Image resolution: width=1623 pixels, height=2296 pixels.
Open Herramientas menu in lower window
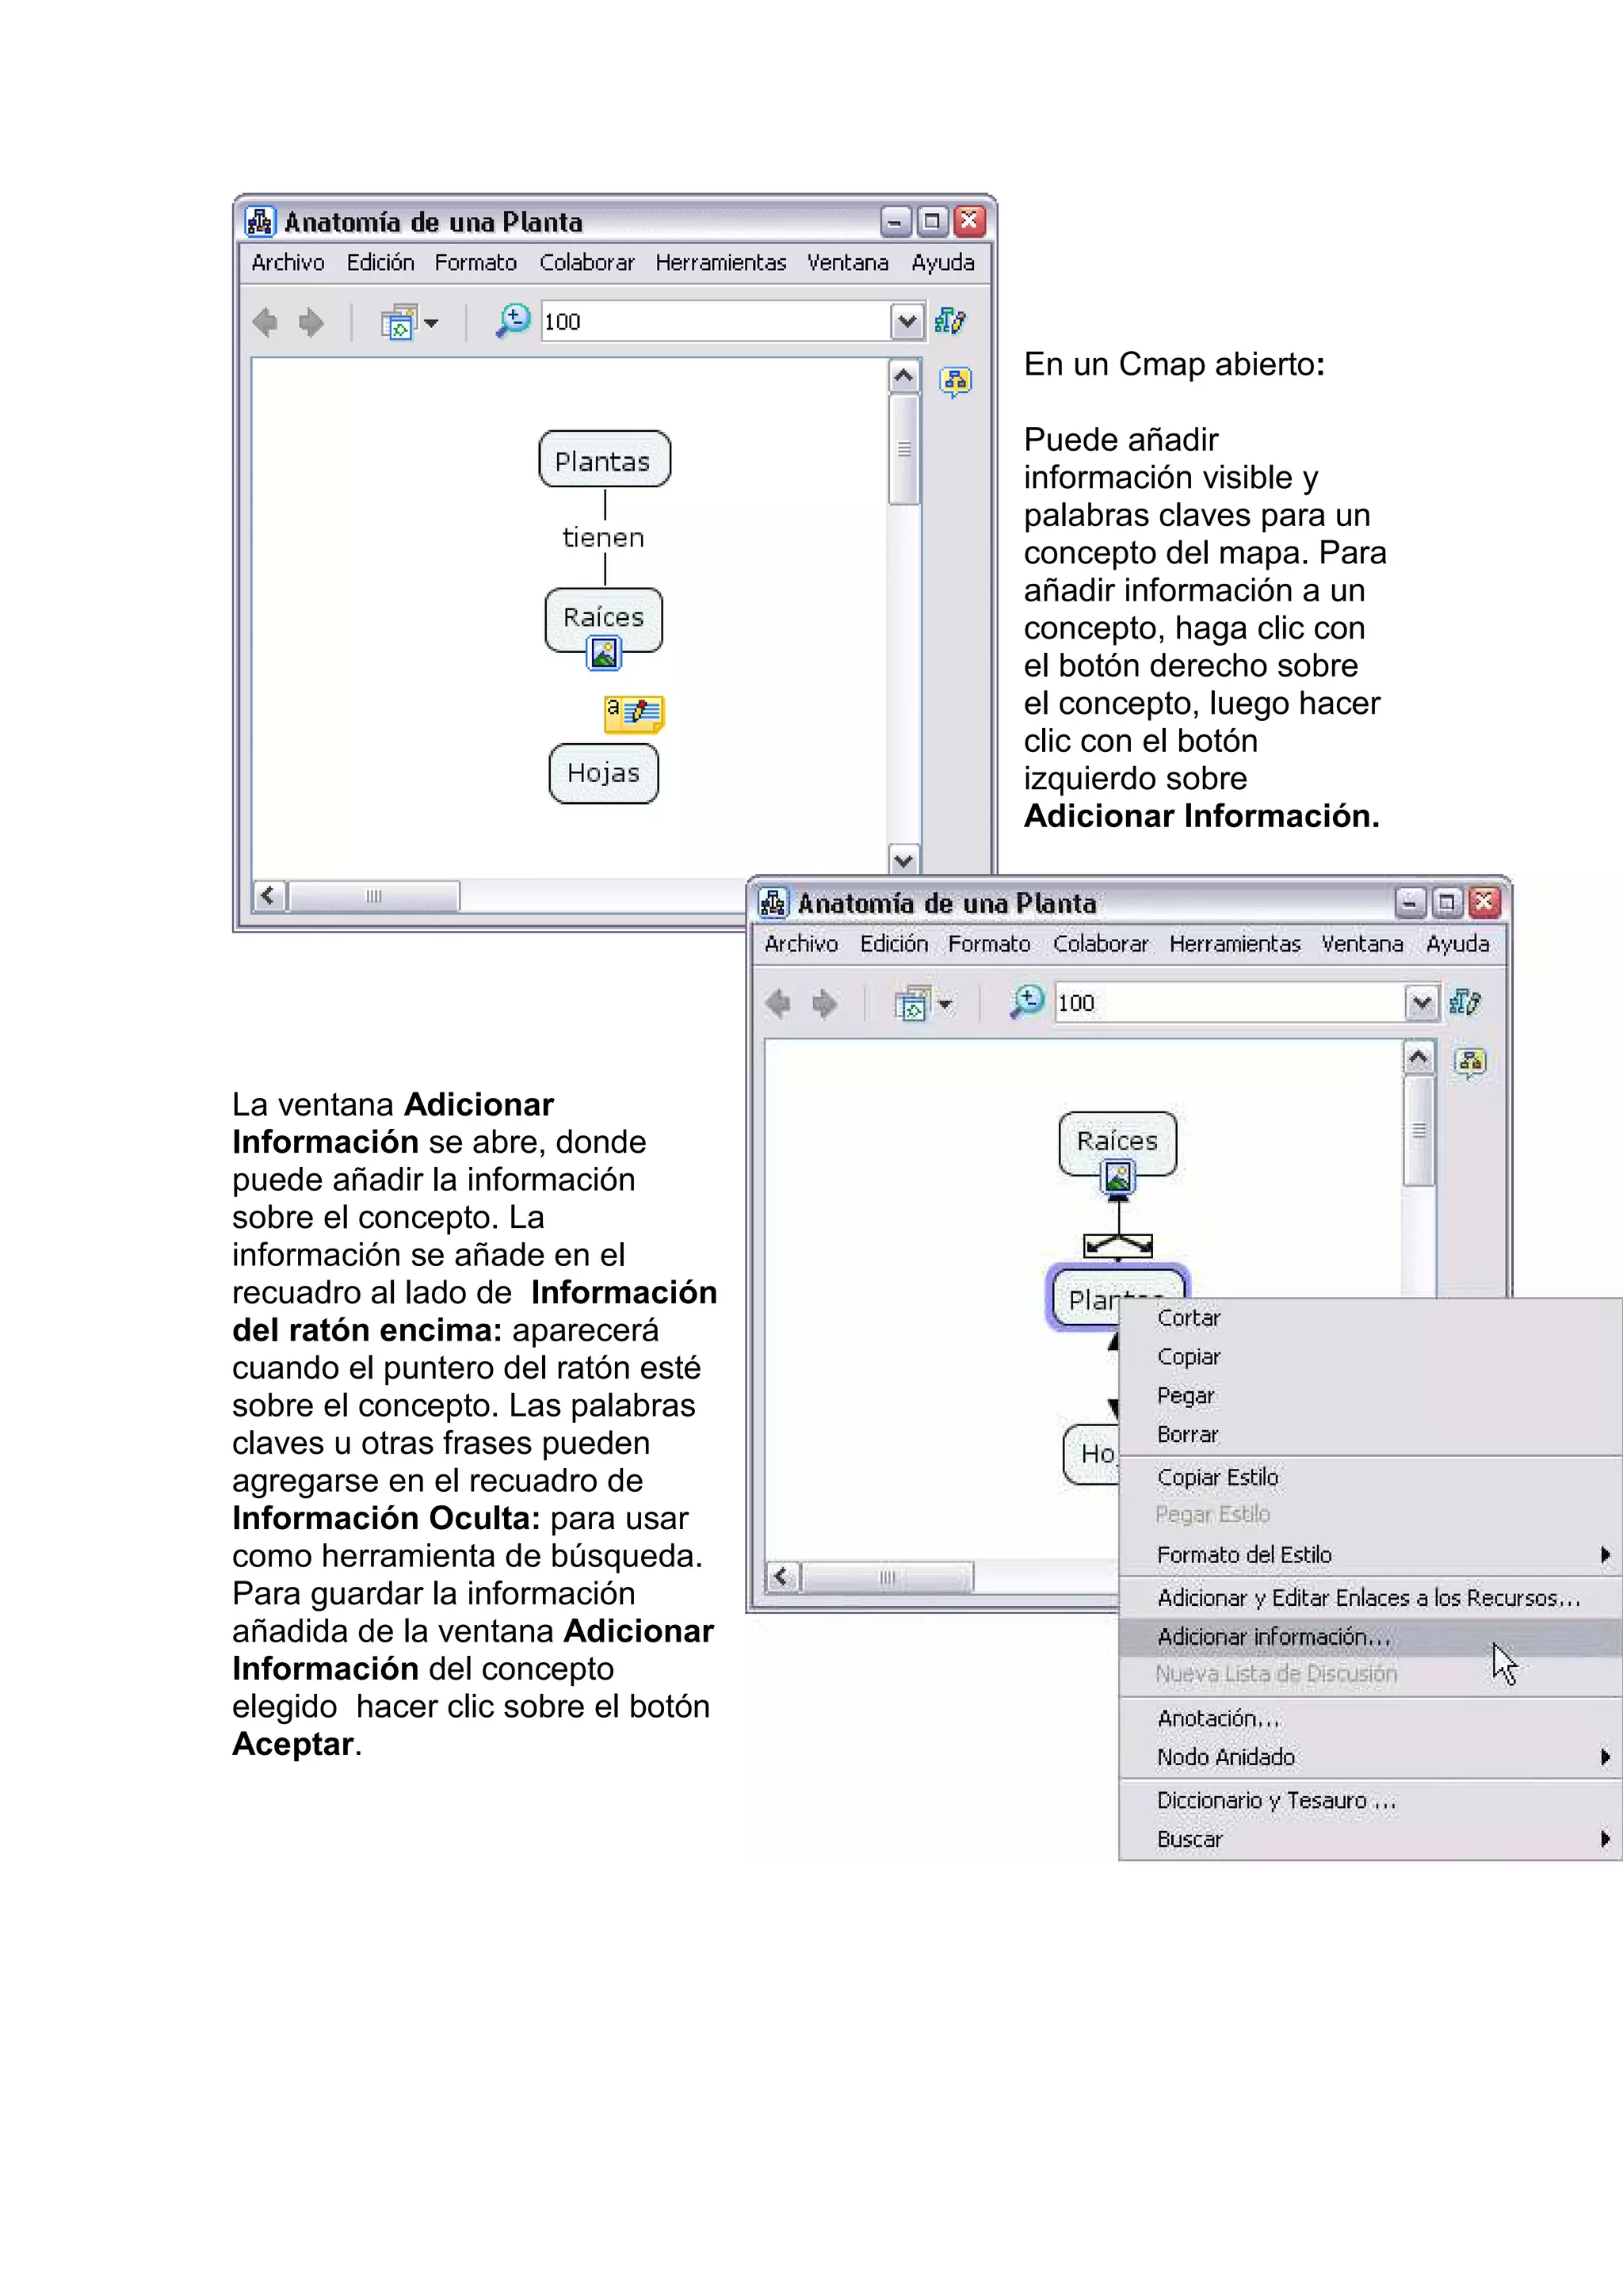(x=1235, y=944)
